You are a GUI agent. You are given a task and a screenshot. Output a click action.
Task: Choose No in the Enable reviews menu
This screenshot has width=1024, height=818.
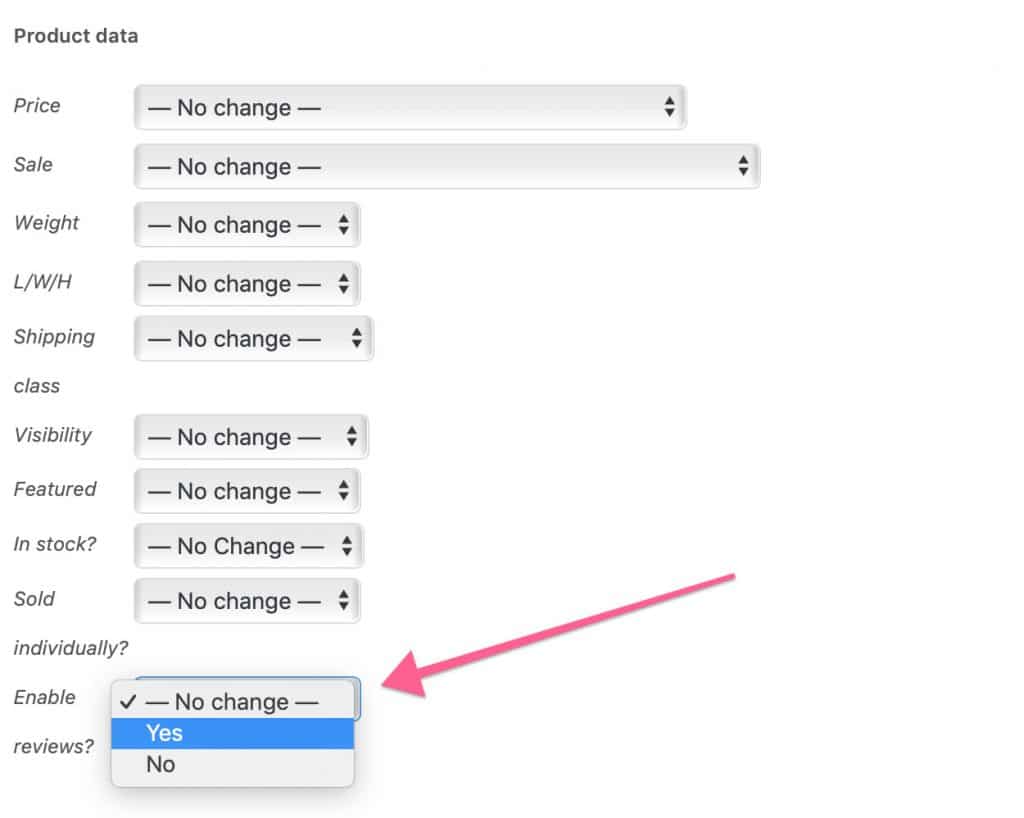[x=233, y=765]
